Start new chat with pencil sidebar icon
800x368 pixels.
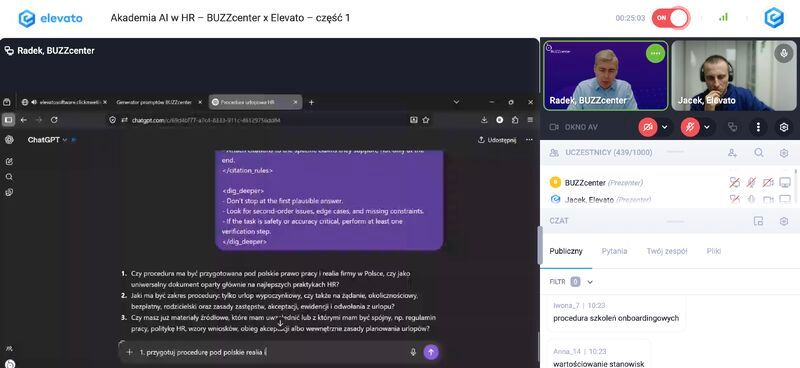tap(9, 161)
